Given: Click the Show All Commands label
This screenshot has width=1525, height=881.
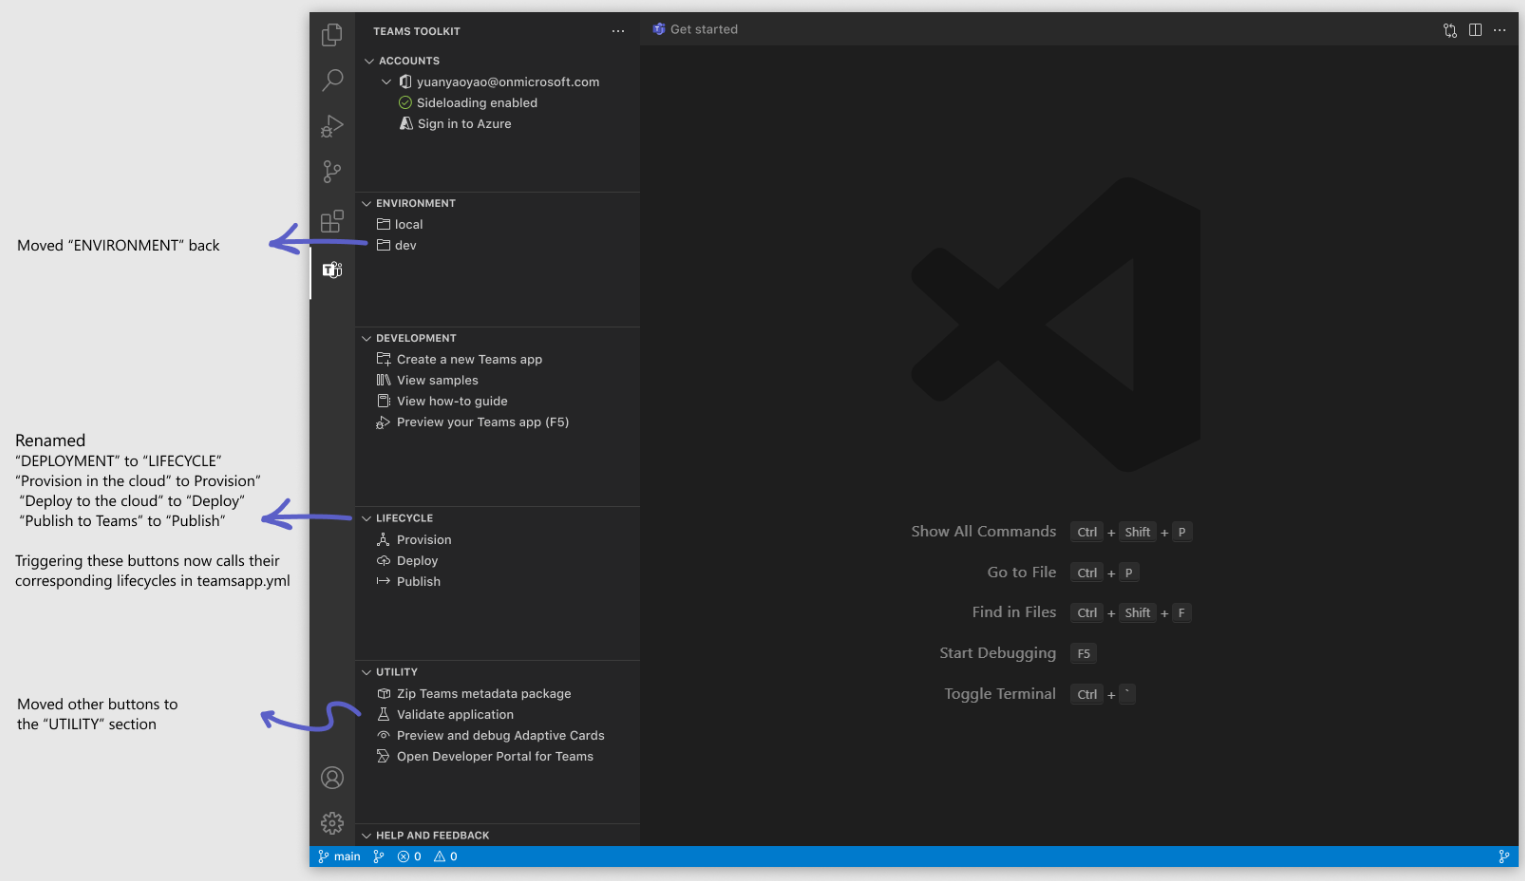Looking at the screenshot, I should [983, 532].
